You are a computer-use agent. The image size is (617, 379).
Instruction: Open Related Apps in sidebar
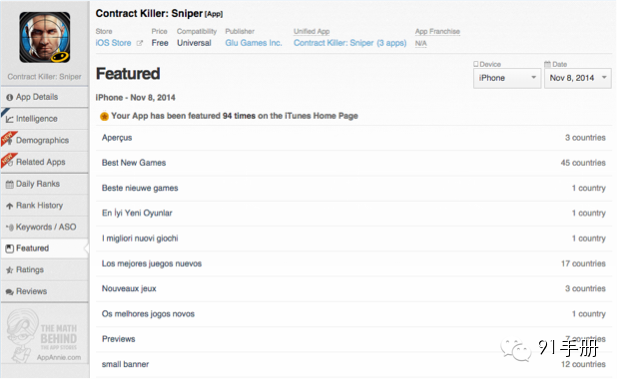coord(44,162)
